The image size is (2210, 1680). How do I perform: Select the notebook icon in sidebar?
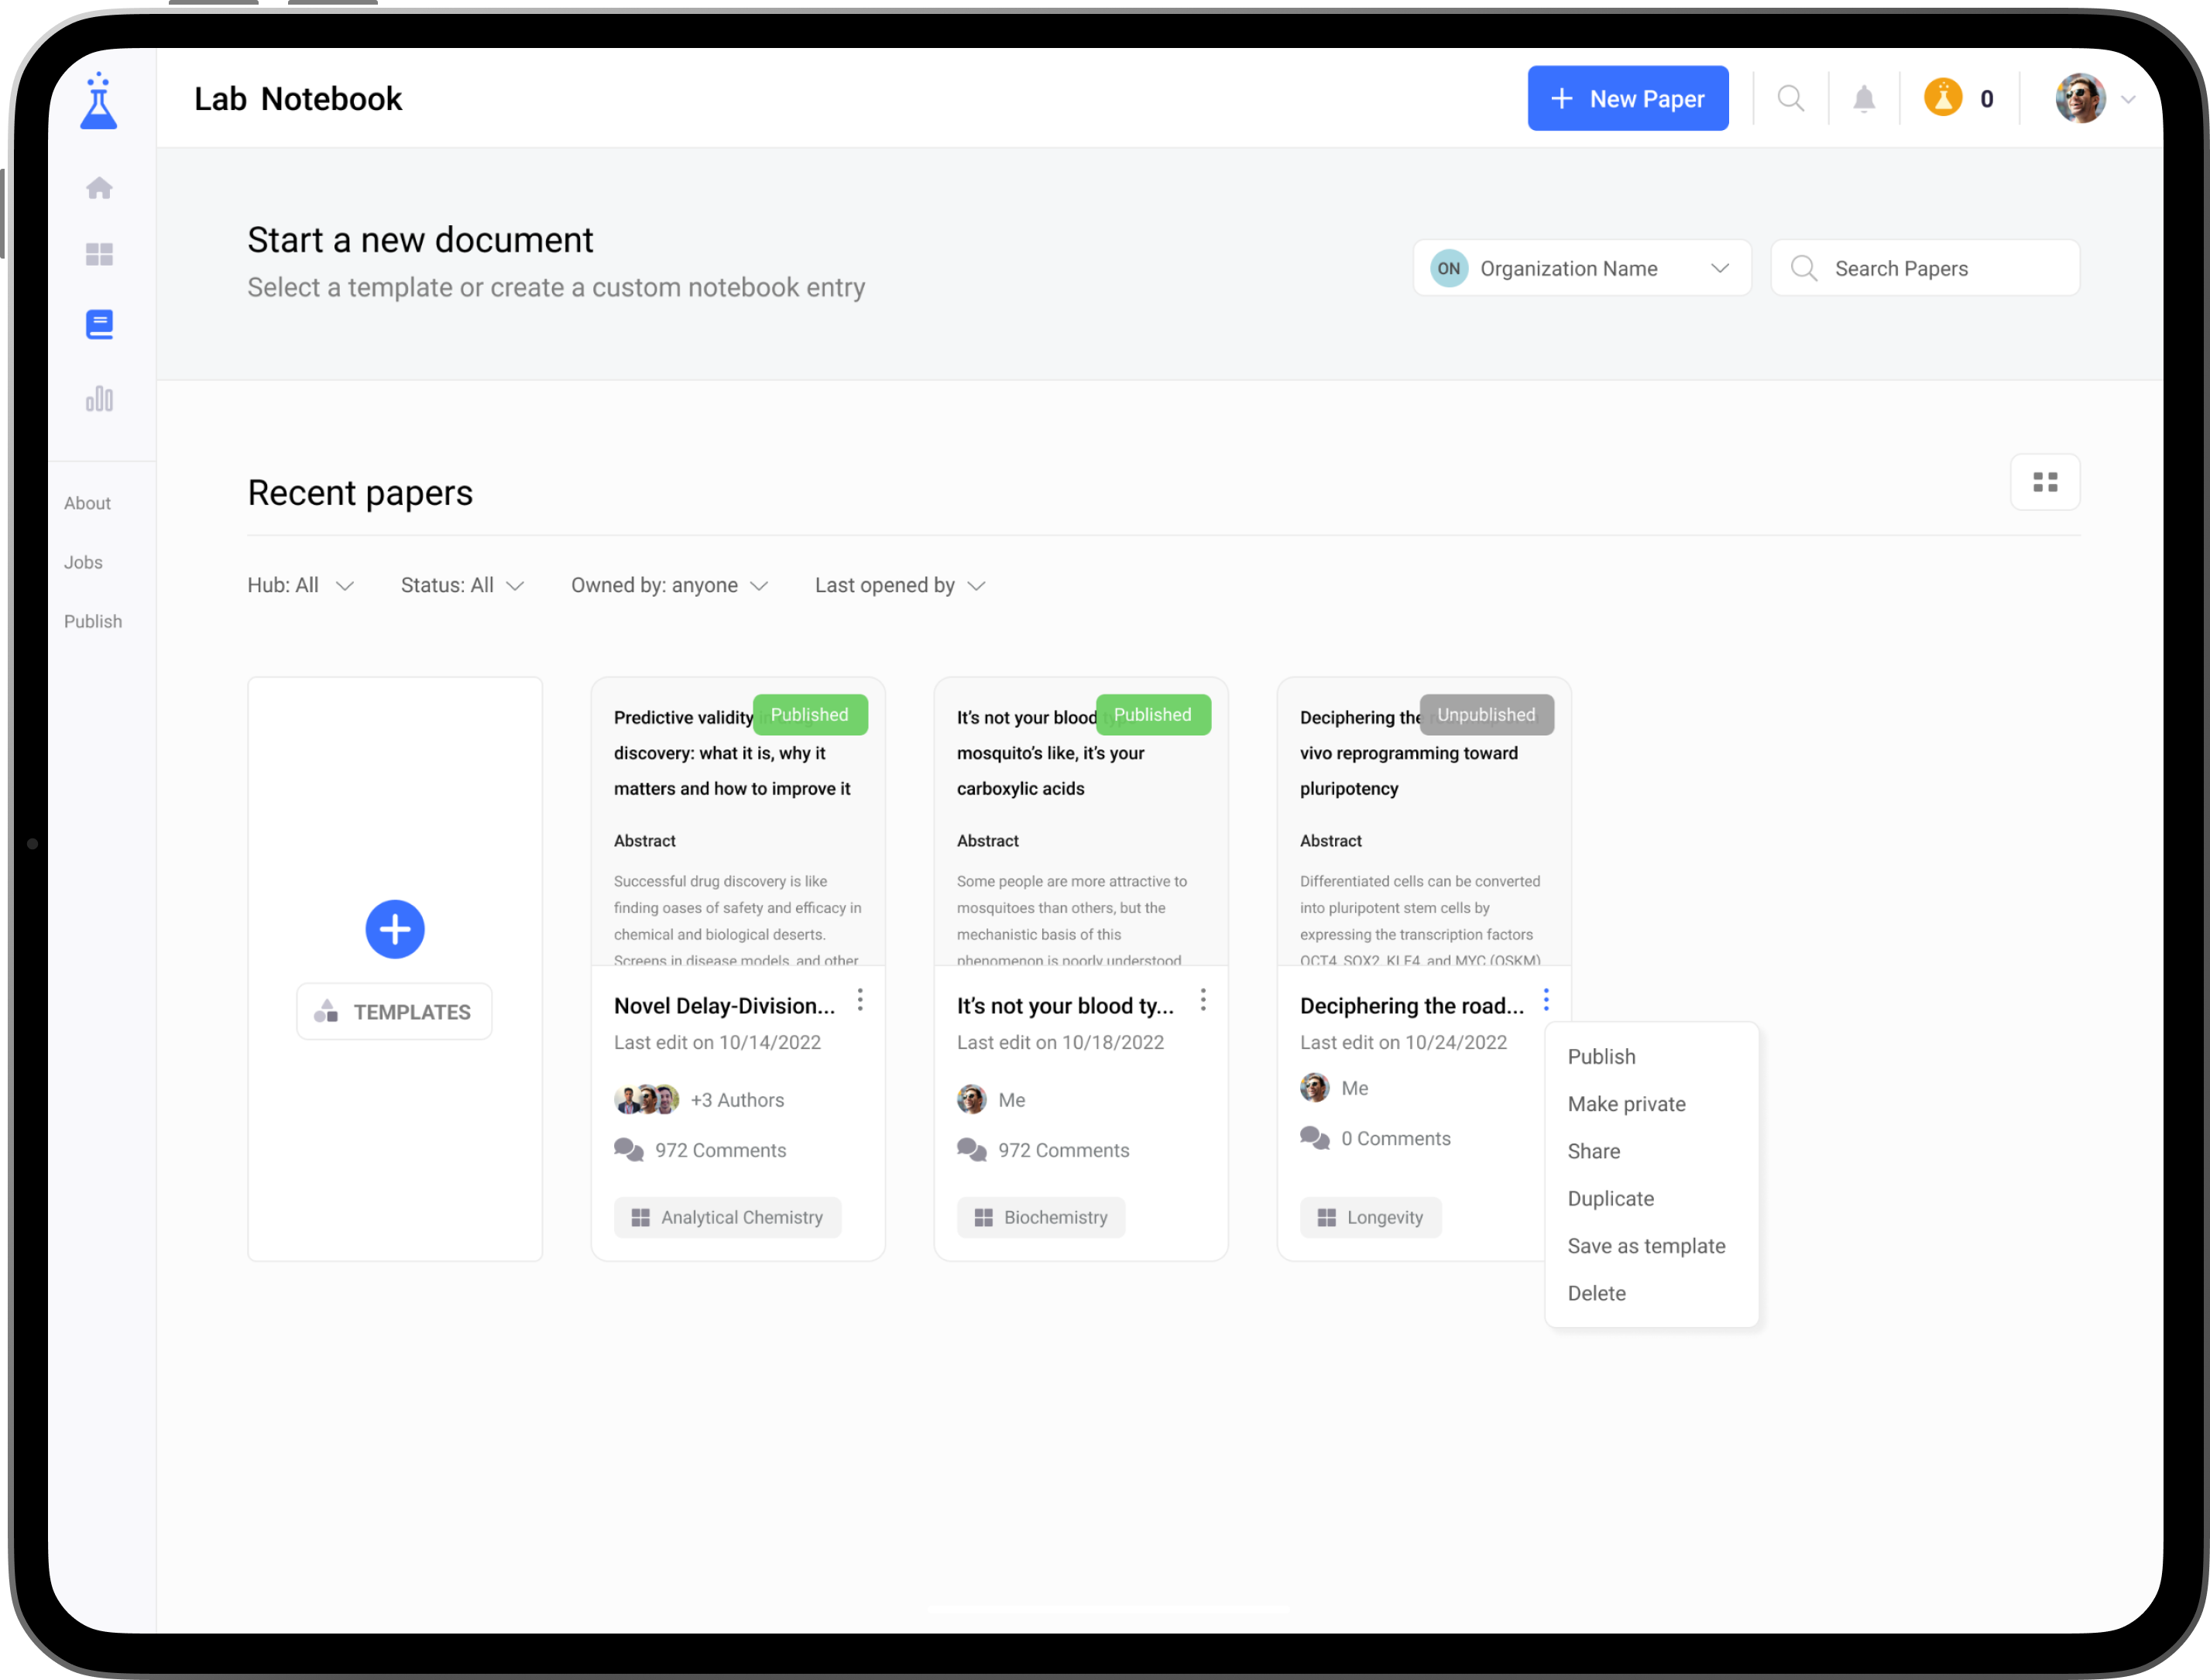click(99, 324)
